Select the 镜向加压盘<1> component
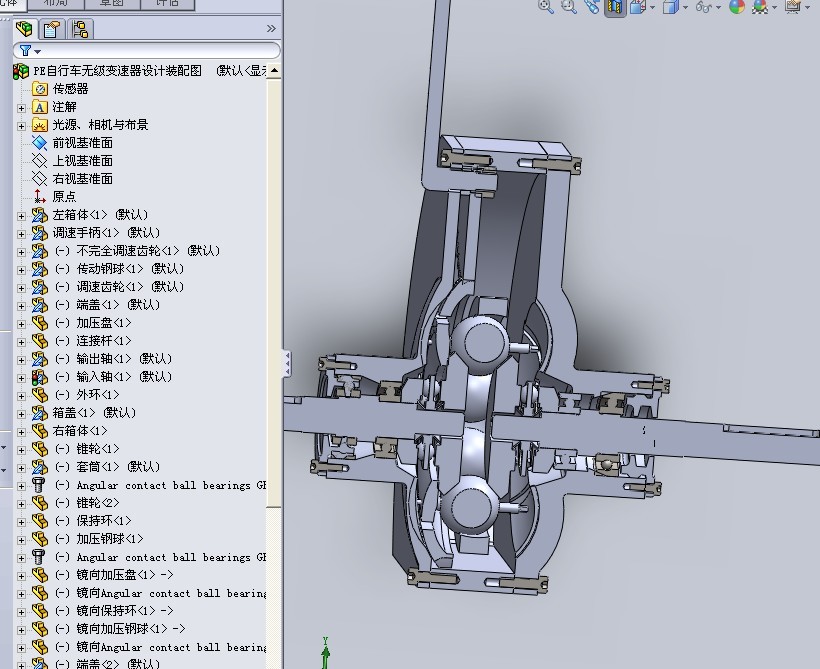This screenshot has width=820, height=669. point(116,574)
